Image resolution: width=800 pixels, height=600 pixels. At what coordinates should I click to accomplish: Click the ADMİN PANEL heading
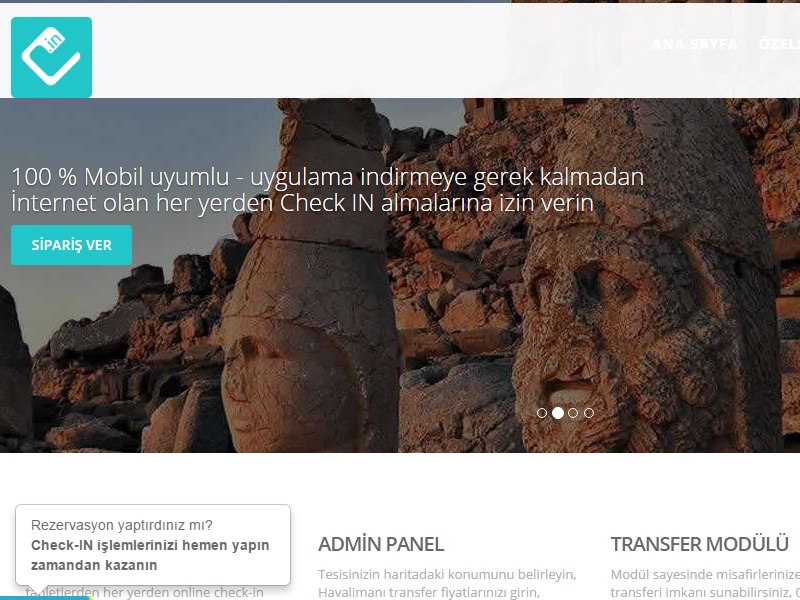[381, 544]
